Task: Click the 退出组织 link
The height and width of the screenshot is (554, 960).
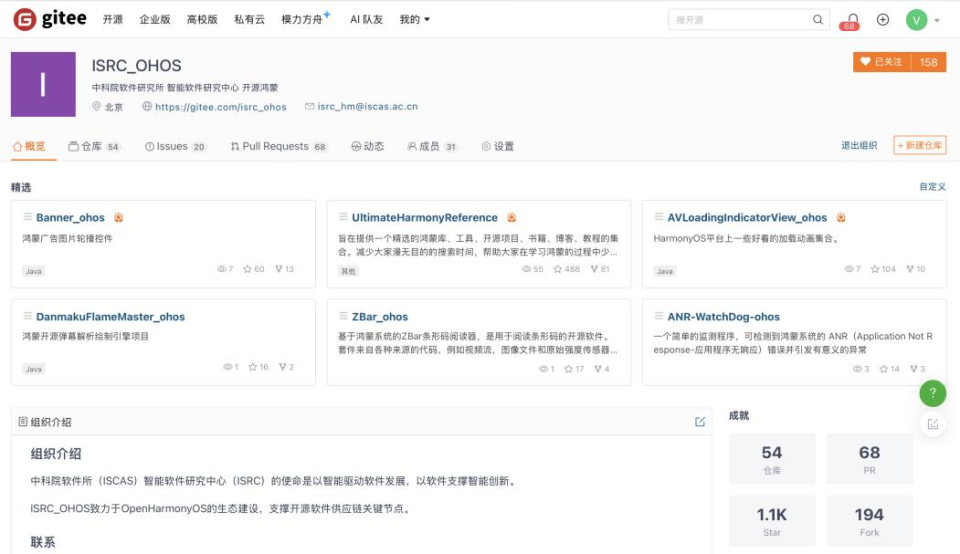Action: point(859,145)
